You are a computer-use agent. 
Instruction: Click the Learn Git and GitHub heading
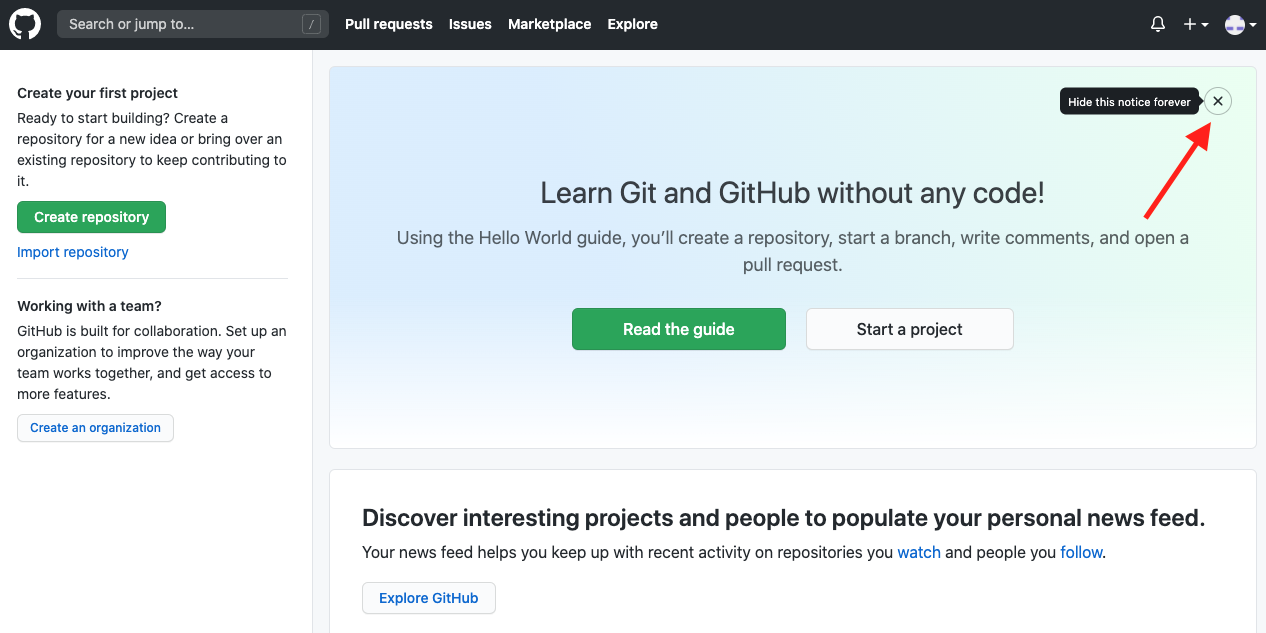click(x=793, y=193)
